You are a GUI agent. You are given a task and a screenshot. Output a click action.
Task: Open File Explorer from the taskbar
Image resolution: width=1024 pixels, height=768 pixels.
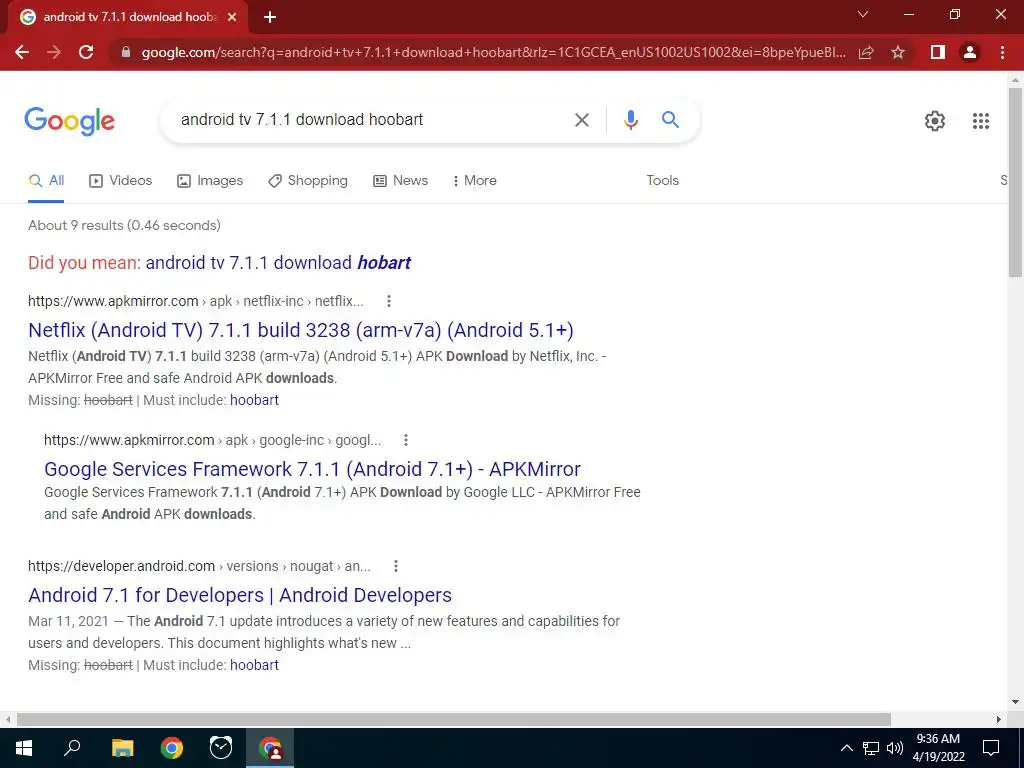point(122,748)
